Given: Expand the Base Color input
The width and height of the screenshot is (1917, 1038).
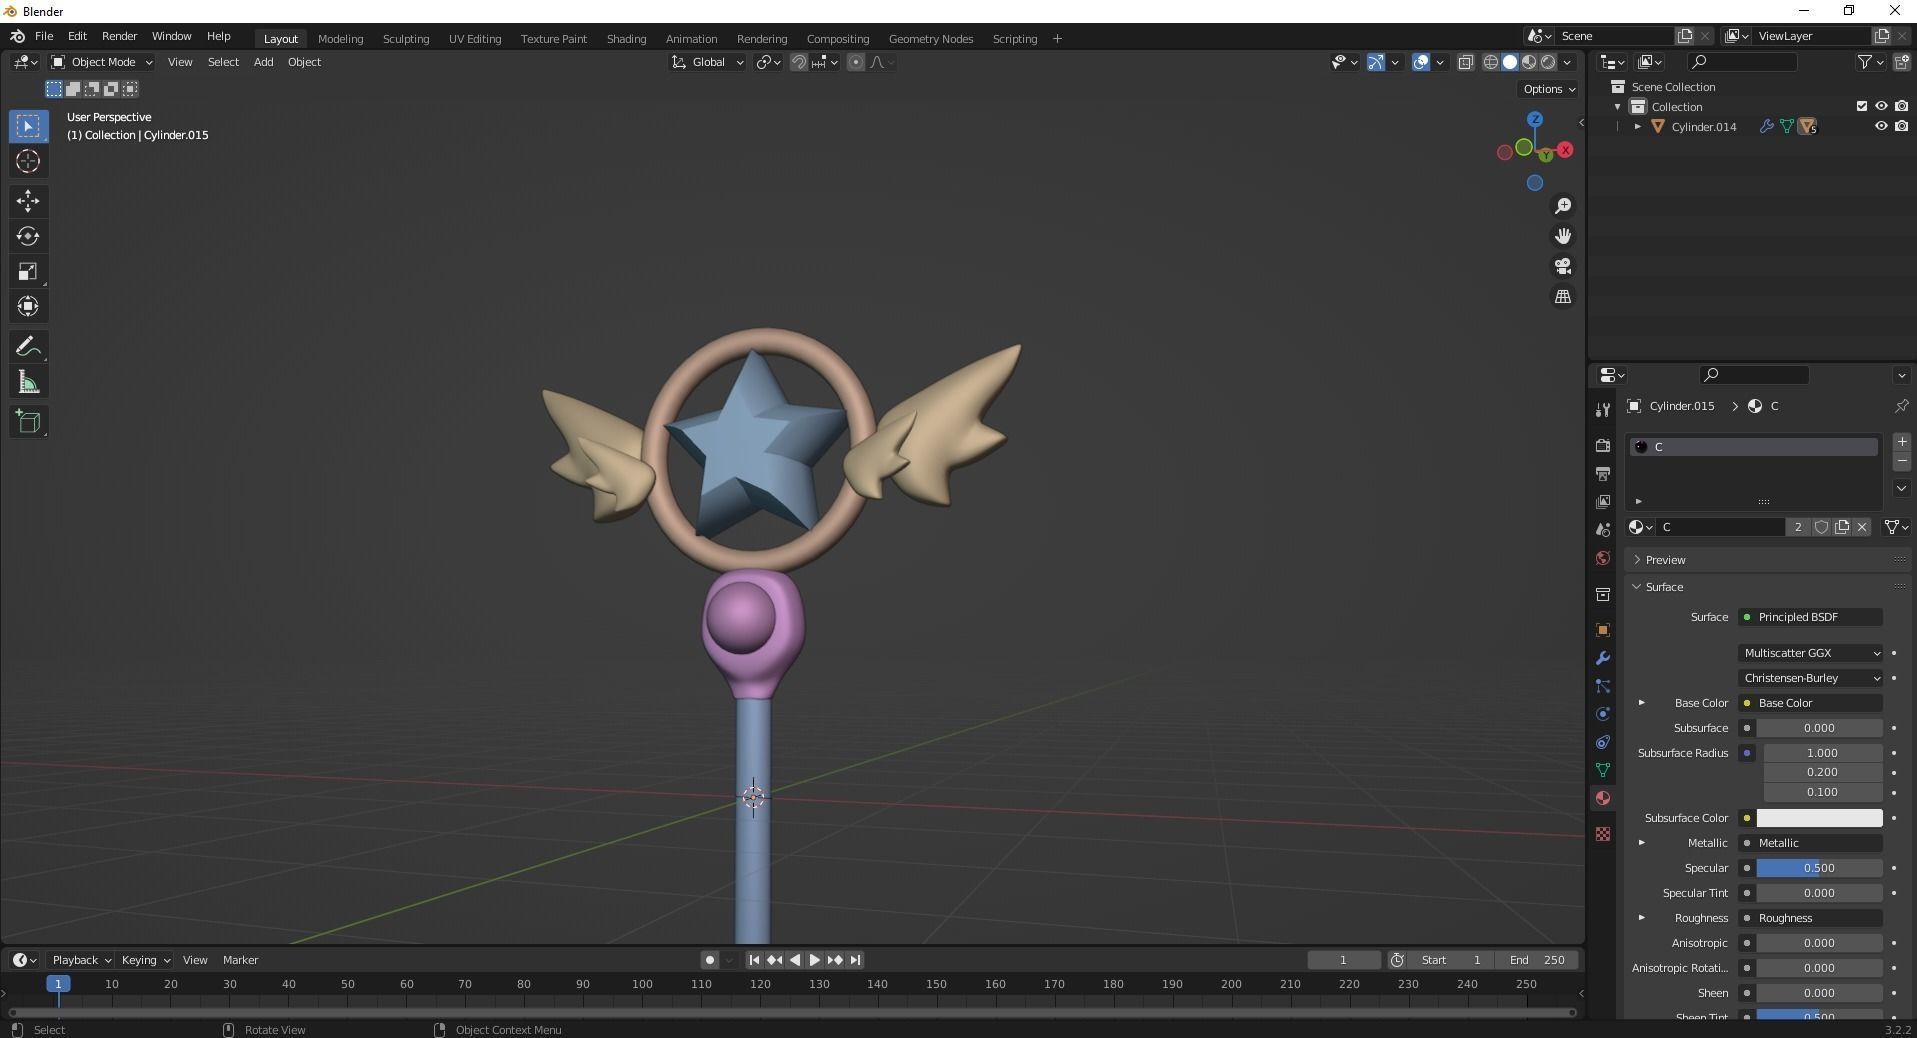Looking at the screenshot, I should click(1641, 703).
